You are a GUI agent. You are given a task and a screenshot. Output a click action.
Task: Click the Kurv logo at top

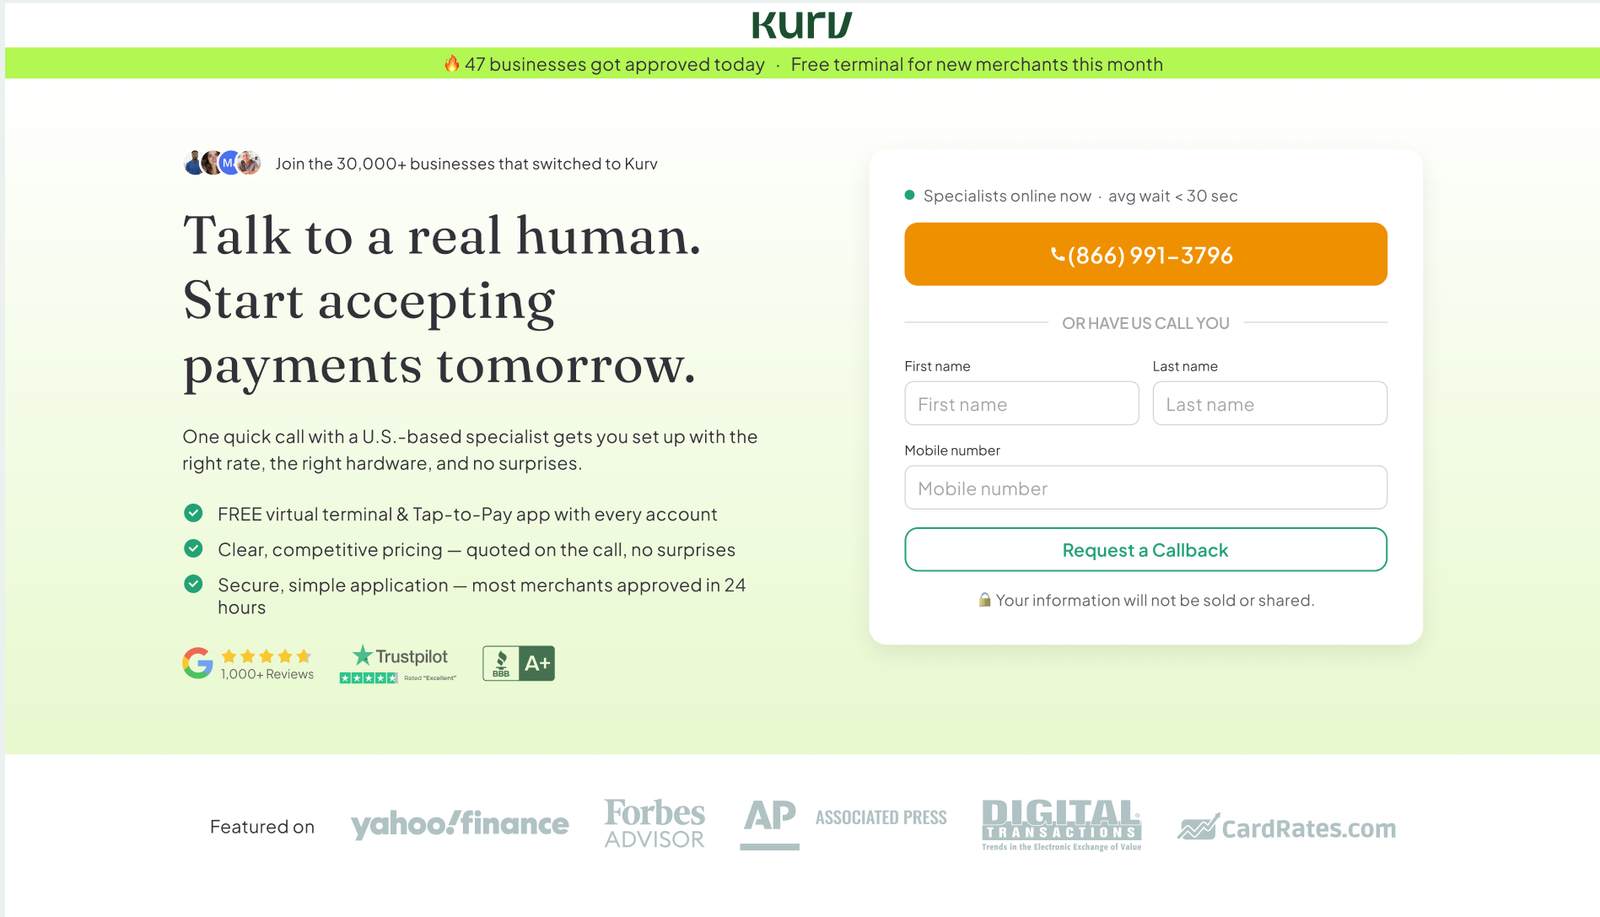[x=802, y=24]
